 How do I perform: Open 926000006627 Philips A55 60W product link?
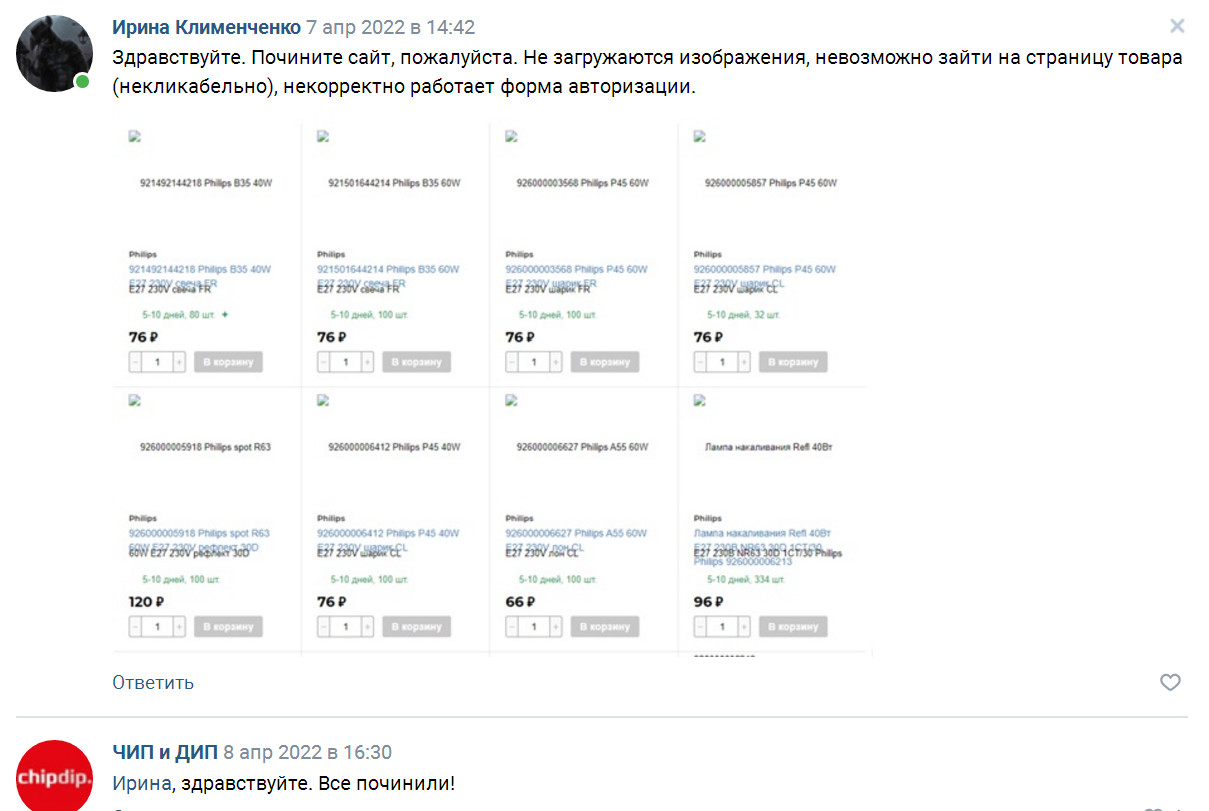click(576, 533)
